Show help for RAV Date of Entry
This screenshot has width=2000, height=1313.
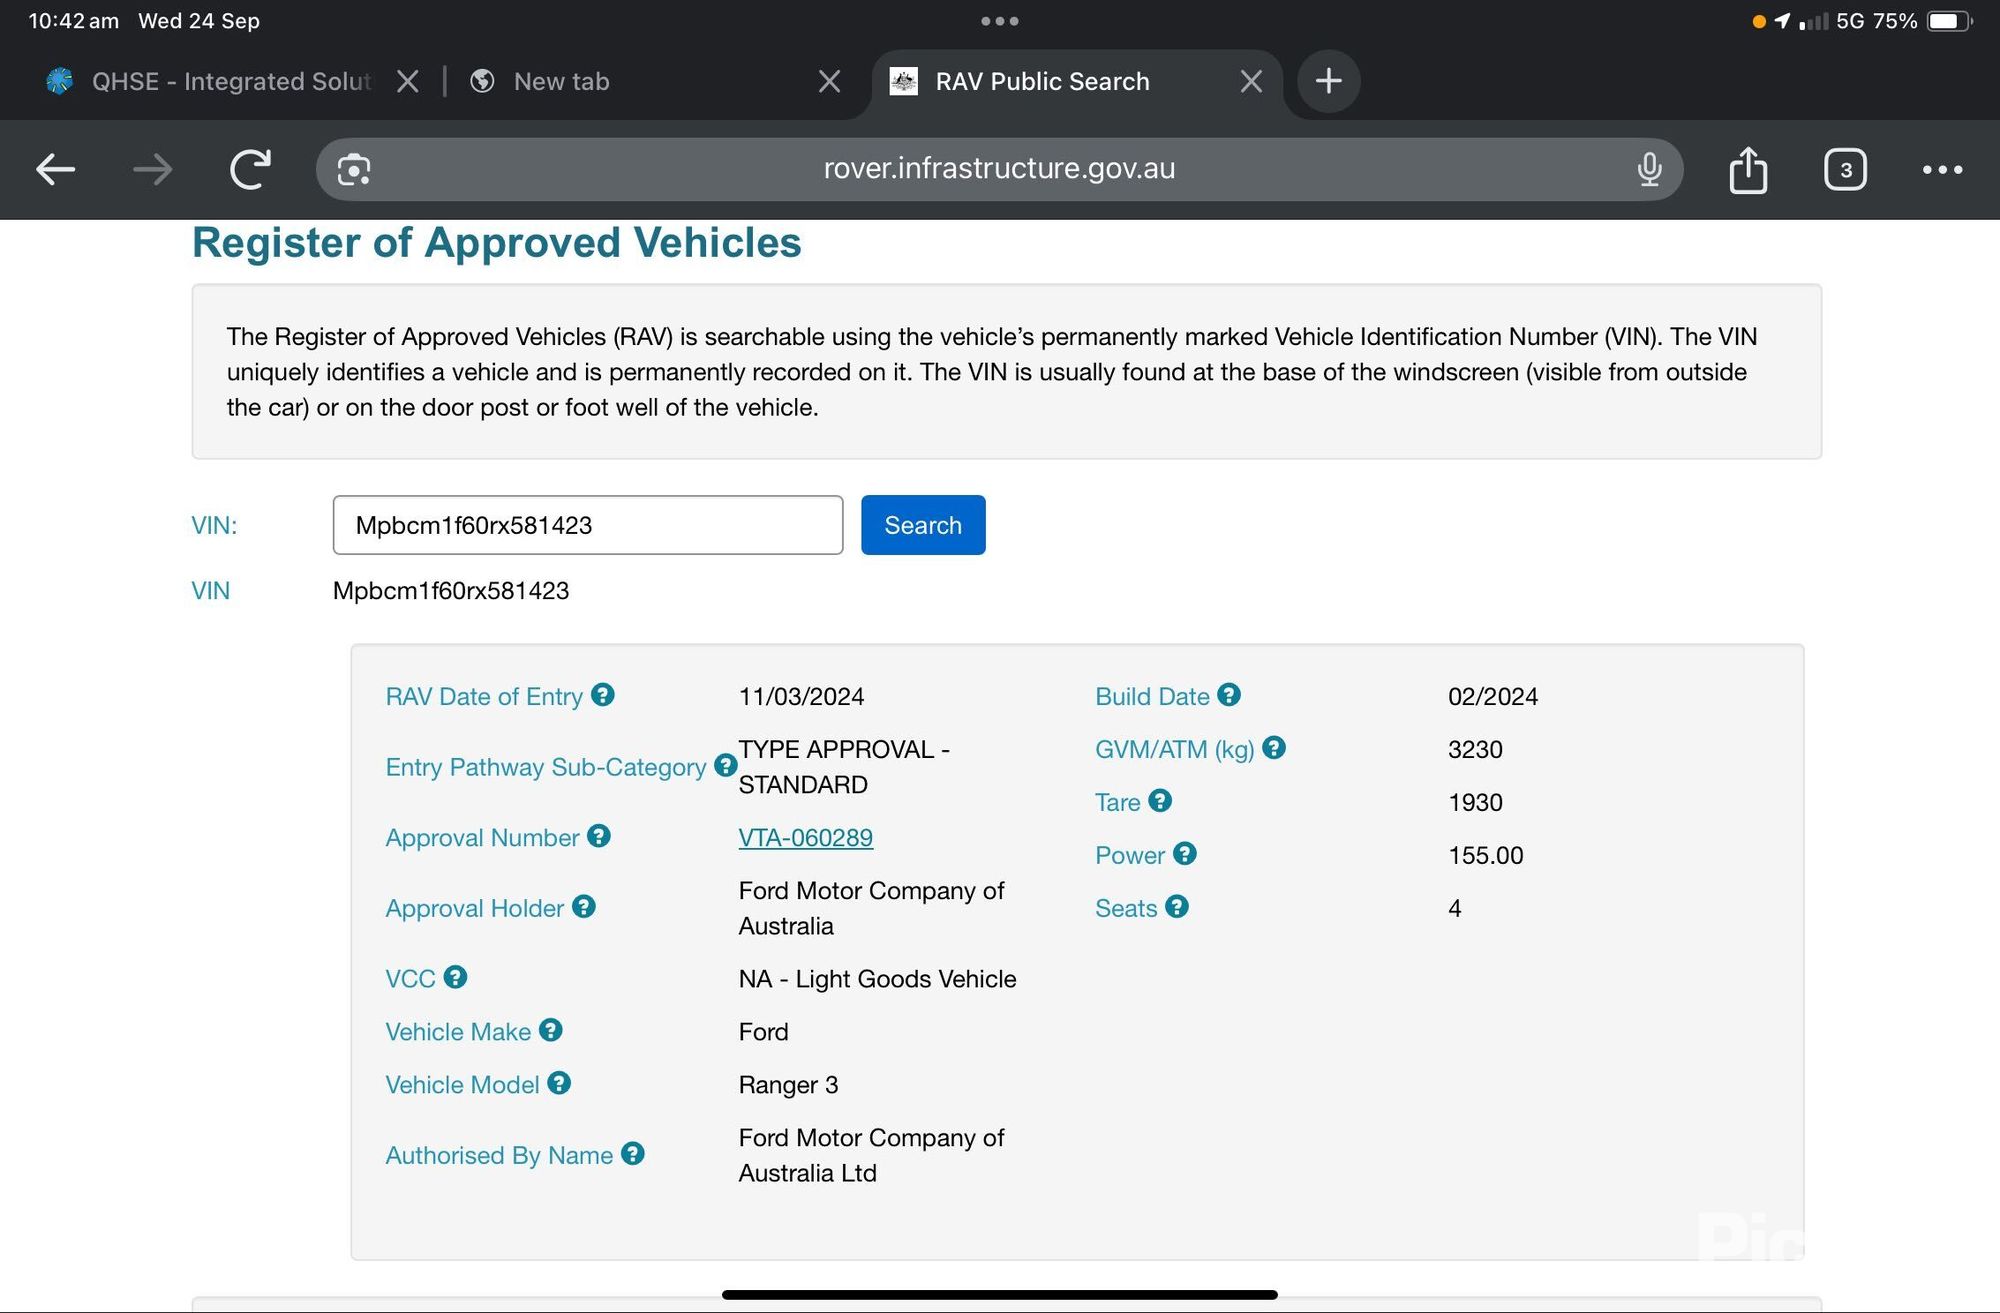coord(602,695)
